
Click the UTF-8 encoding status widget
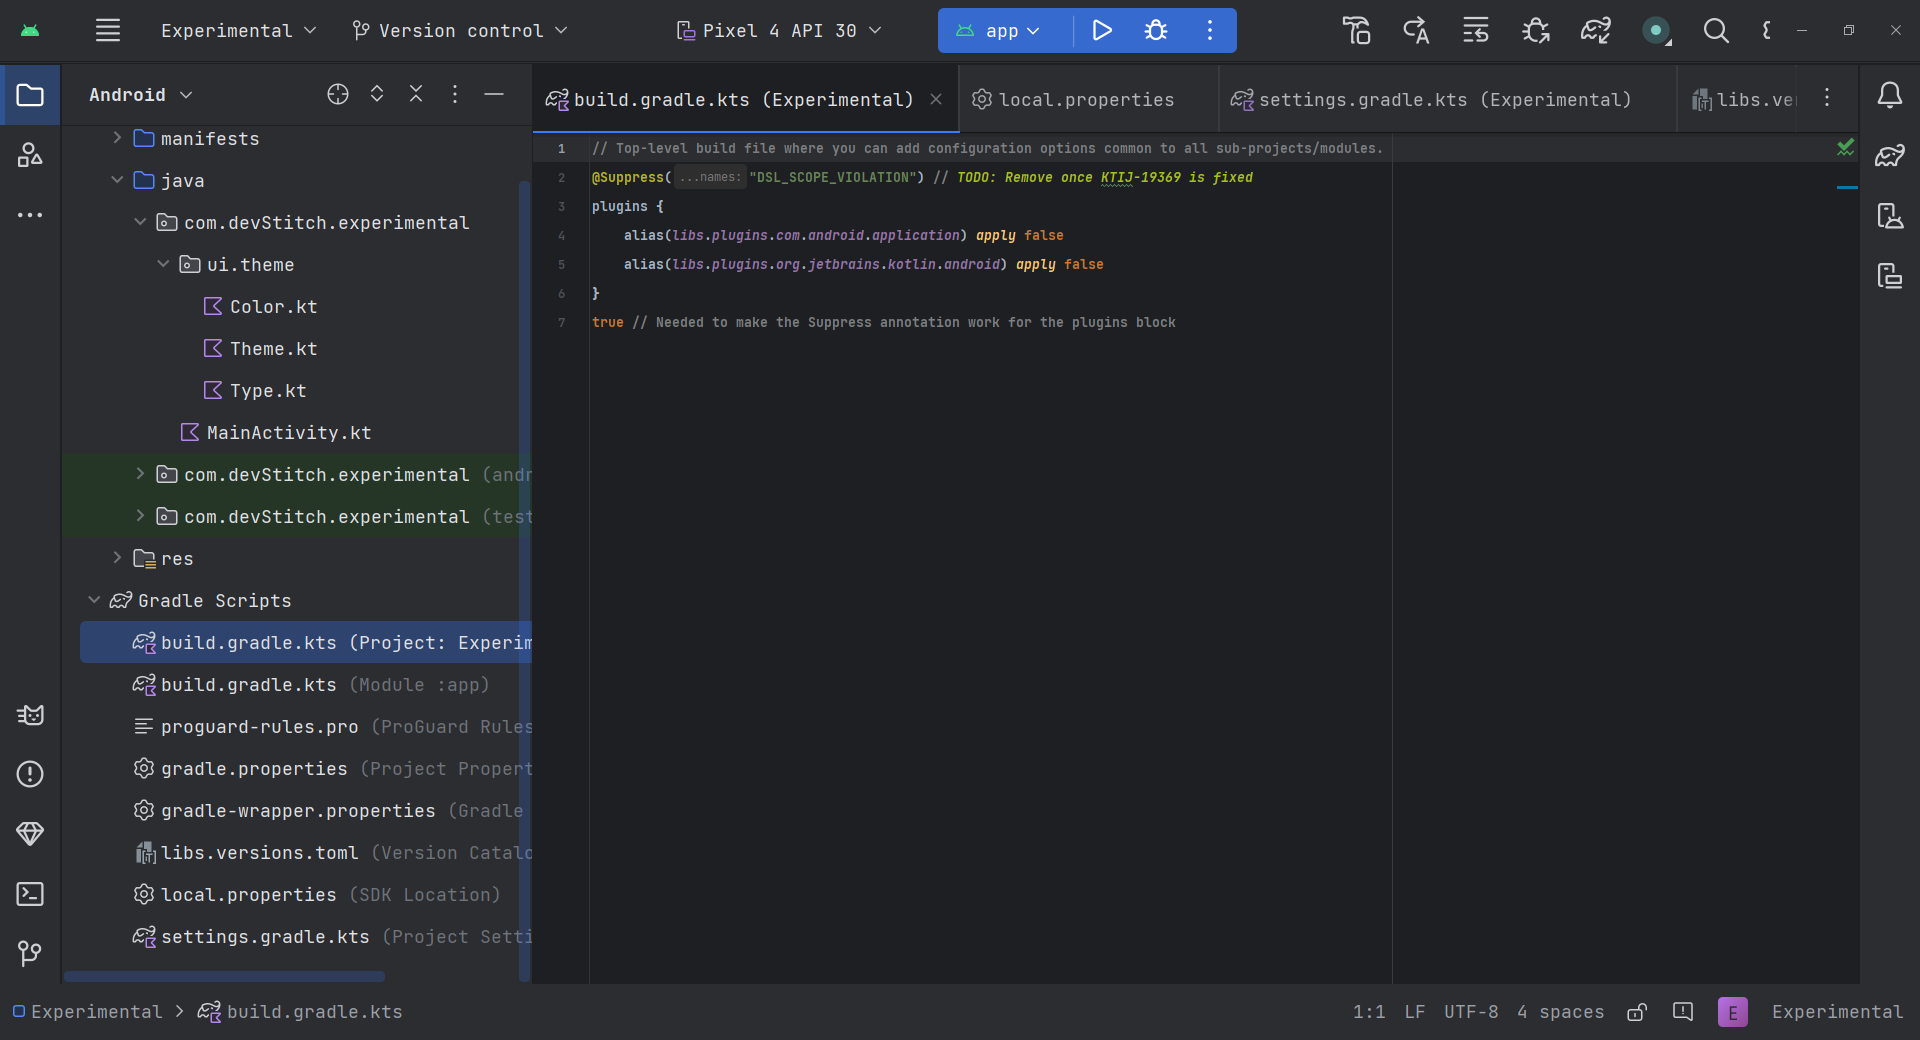[x=1471, y=1012]
